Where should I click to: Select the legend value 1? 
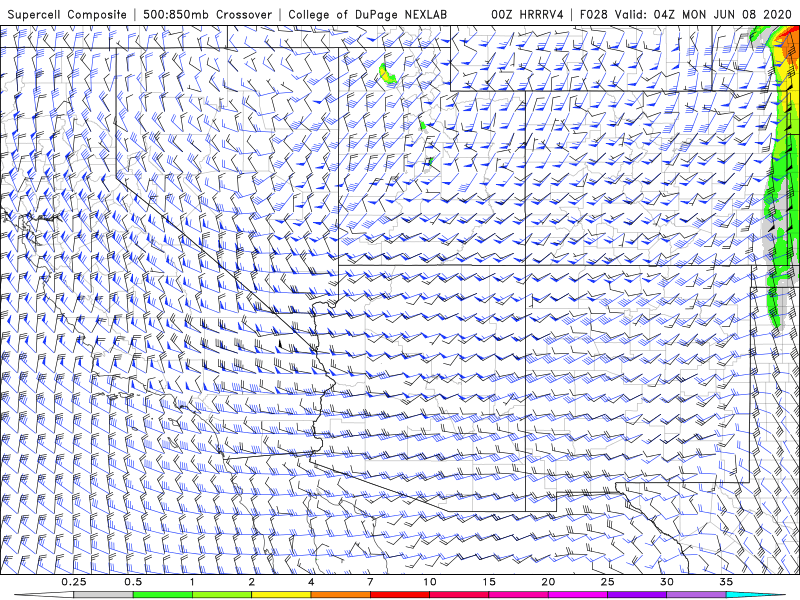pos(192,582)
